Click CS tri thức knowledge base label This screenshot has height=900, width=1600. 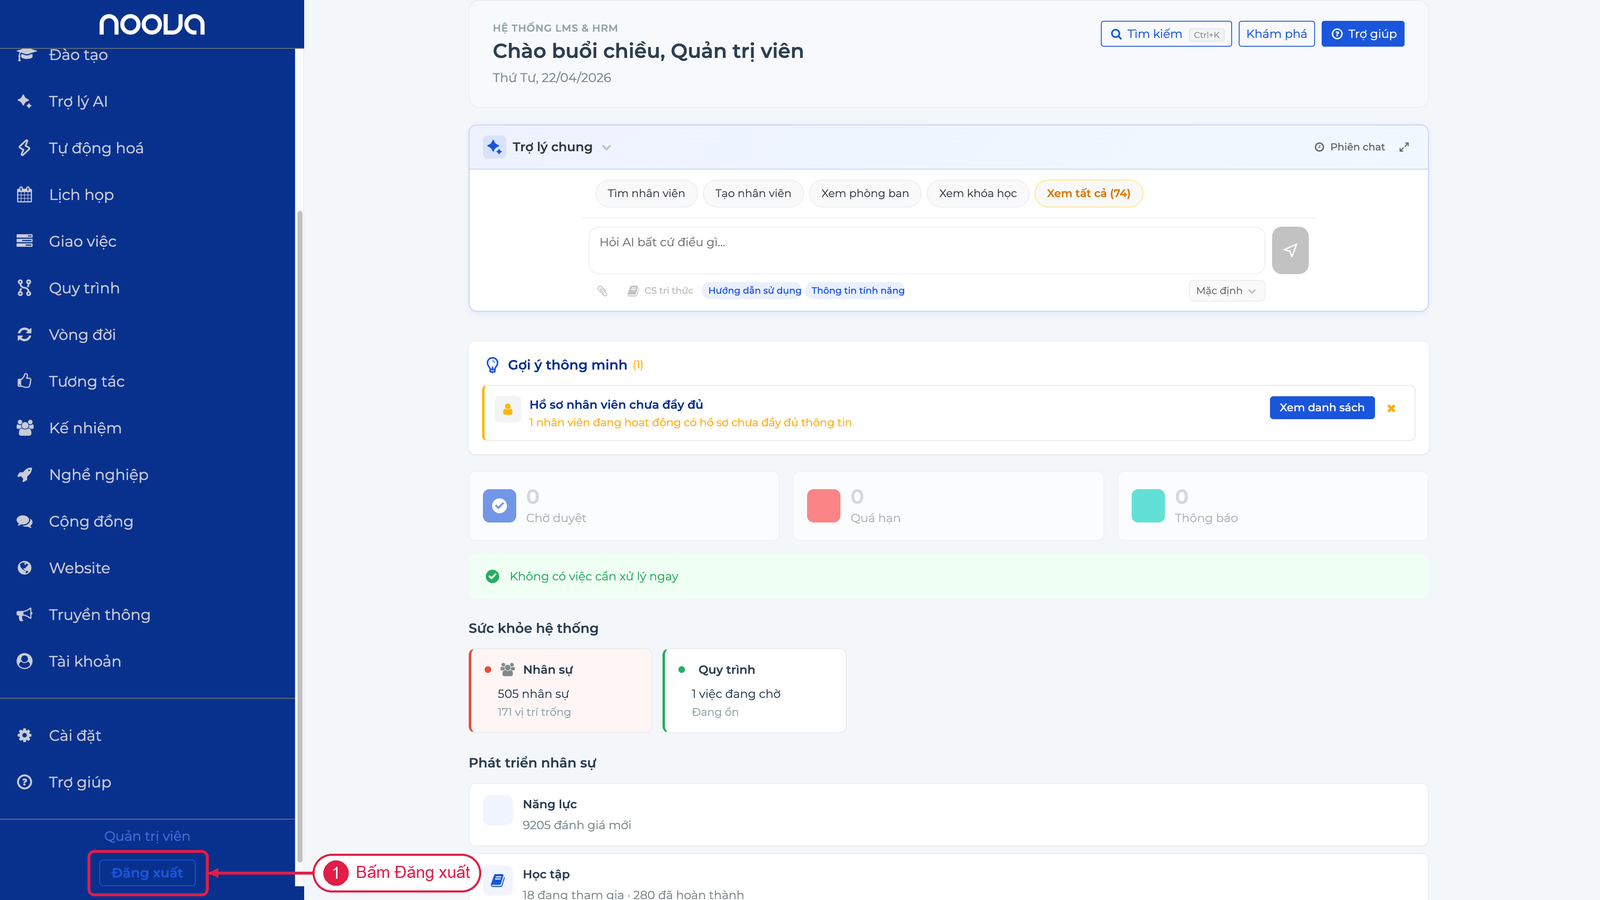(x=660, y=291)
